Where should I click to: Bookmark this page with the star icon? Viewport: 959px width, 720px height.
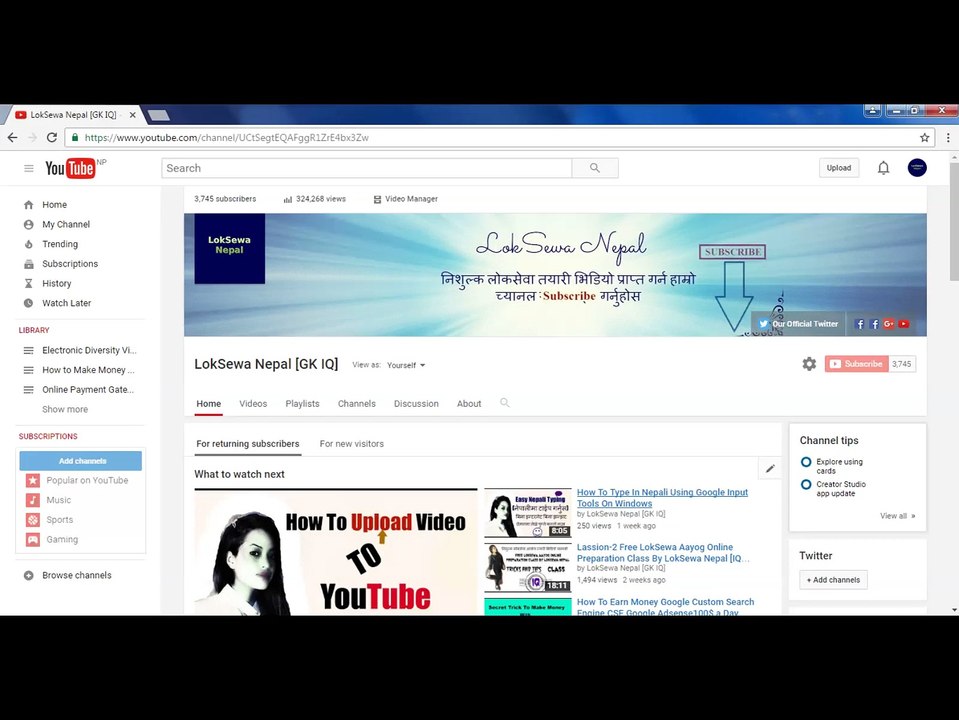click(925, 138)
